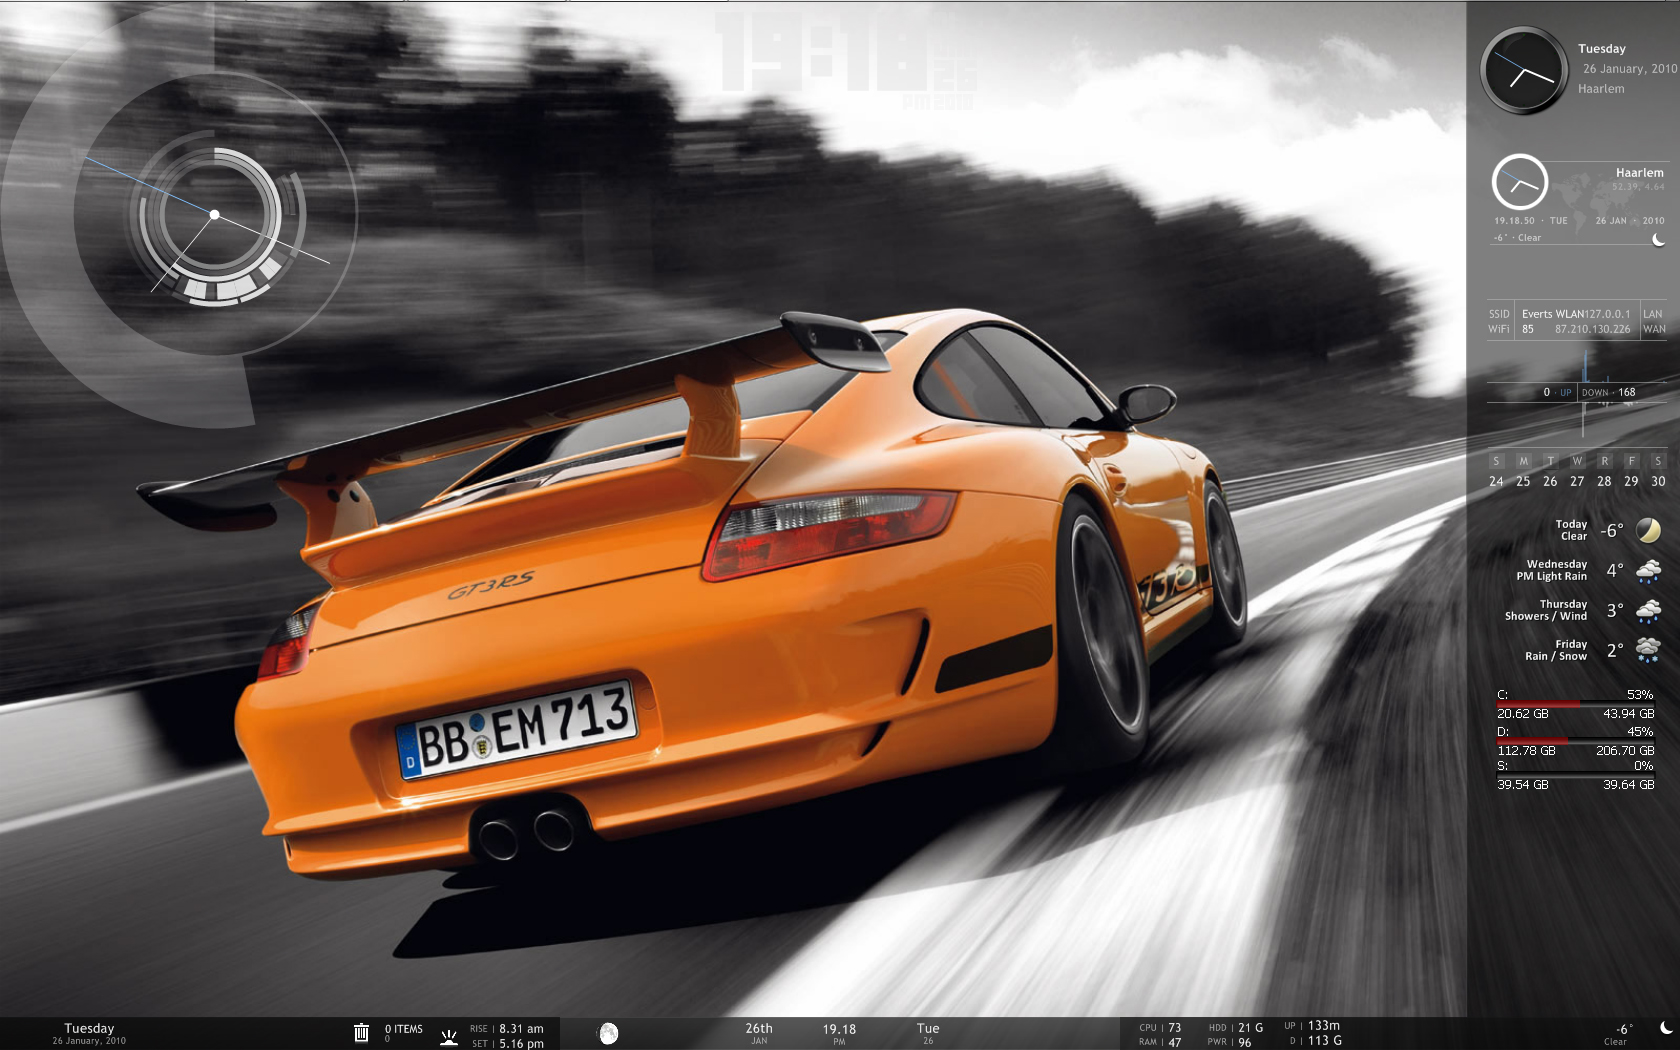This screenshot has width=1680, height=1050.
Task: Click the "19.18.50" time in Haarlem widget
Action: click(x=1514, y=221)
